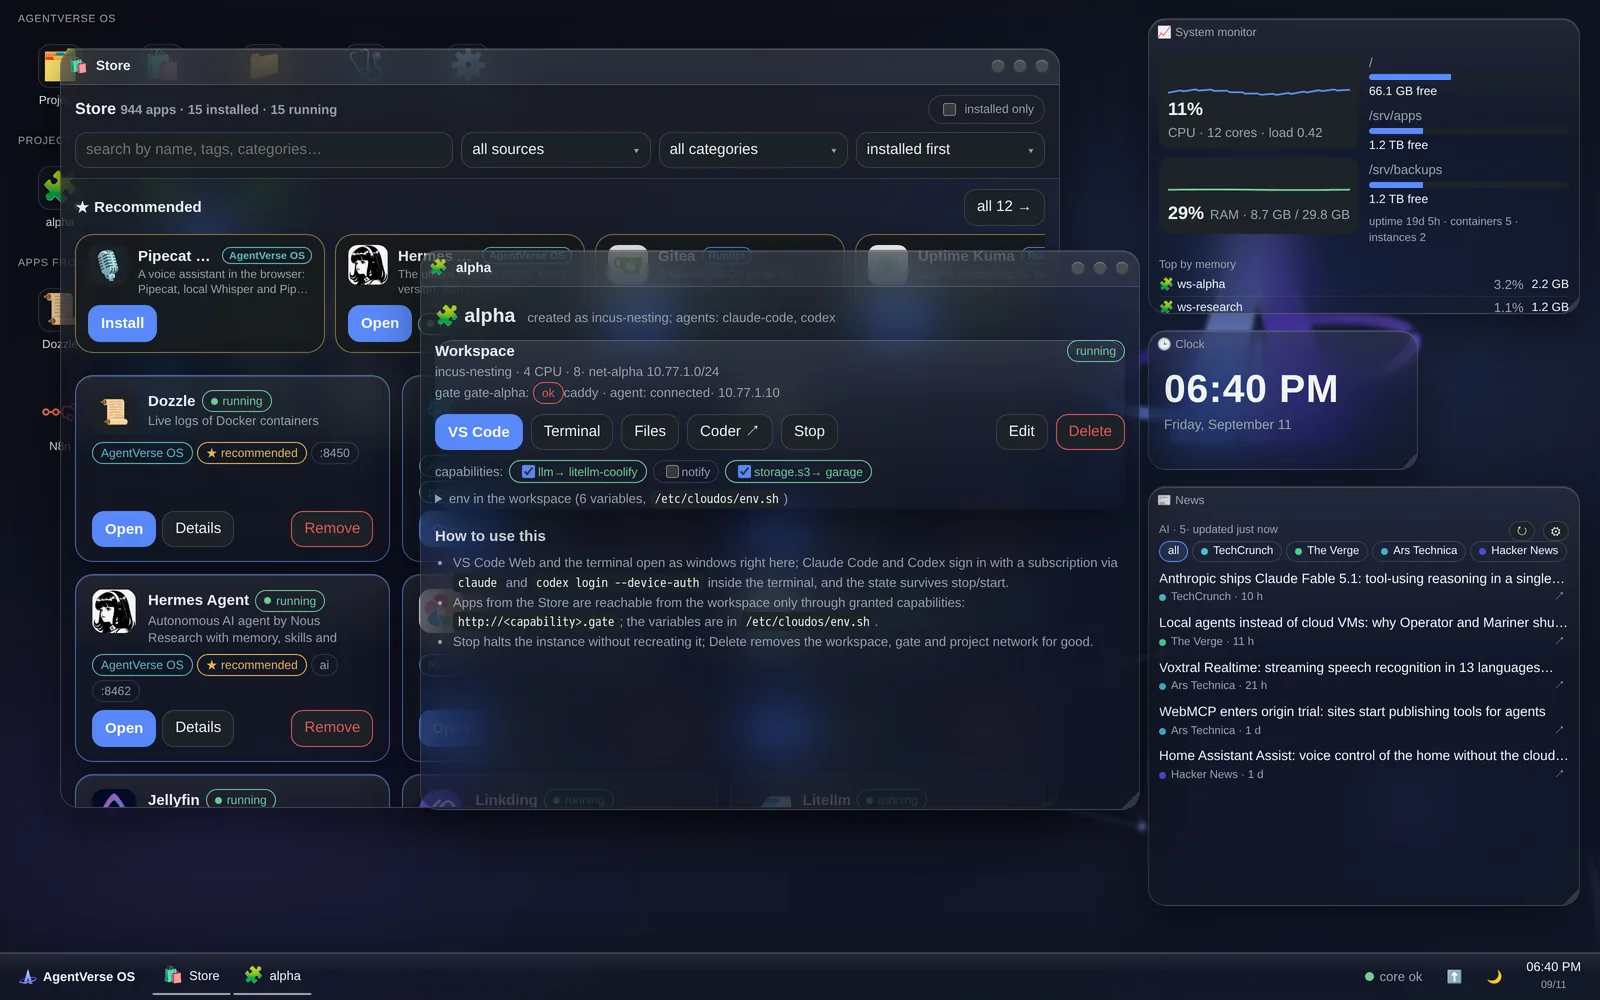
Task: Click the Store shopping bag title icon
Action: [78, 65]
